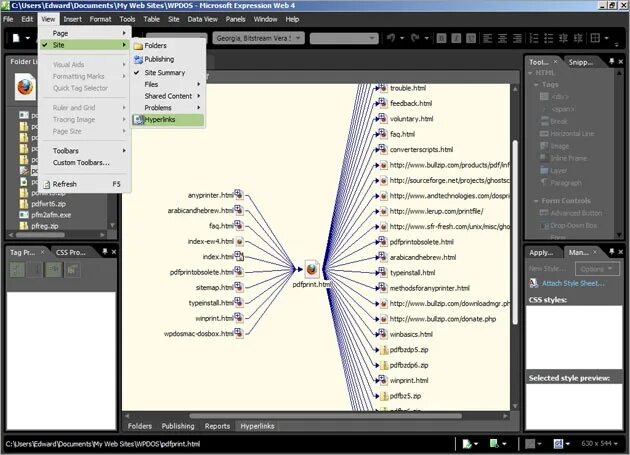Screen dimensions: 630x455
Task: Expand the Files submenu
Action: point(168,84)
